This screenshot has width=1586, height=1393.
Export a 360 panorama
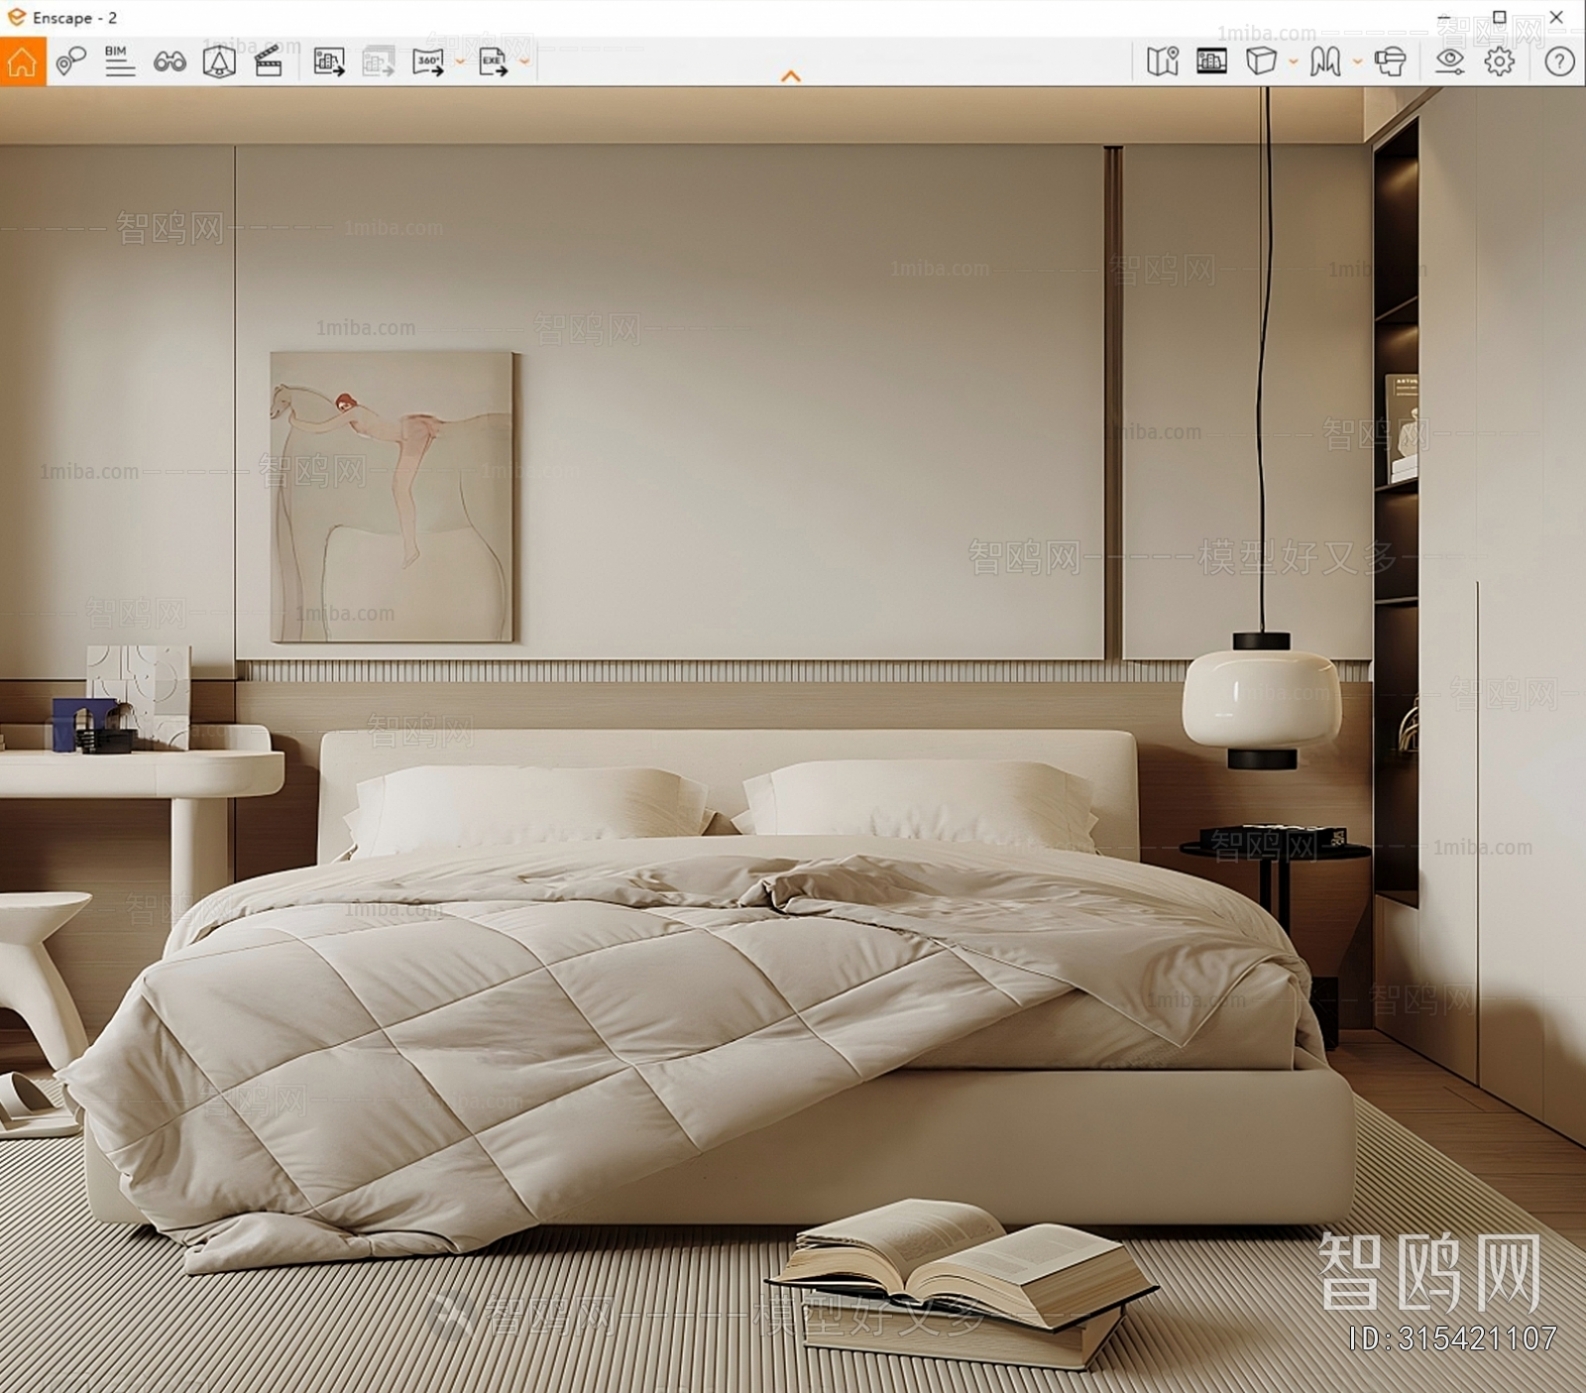[x=428, y=62]
